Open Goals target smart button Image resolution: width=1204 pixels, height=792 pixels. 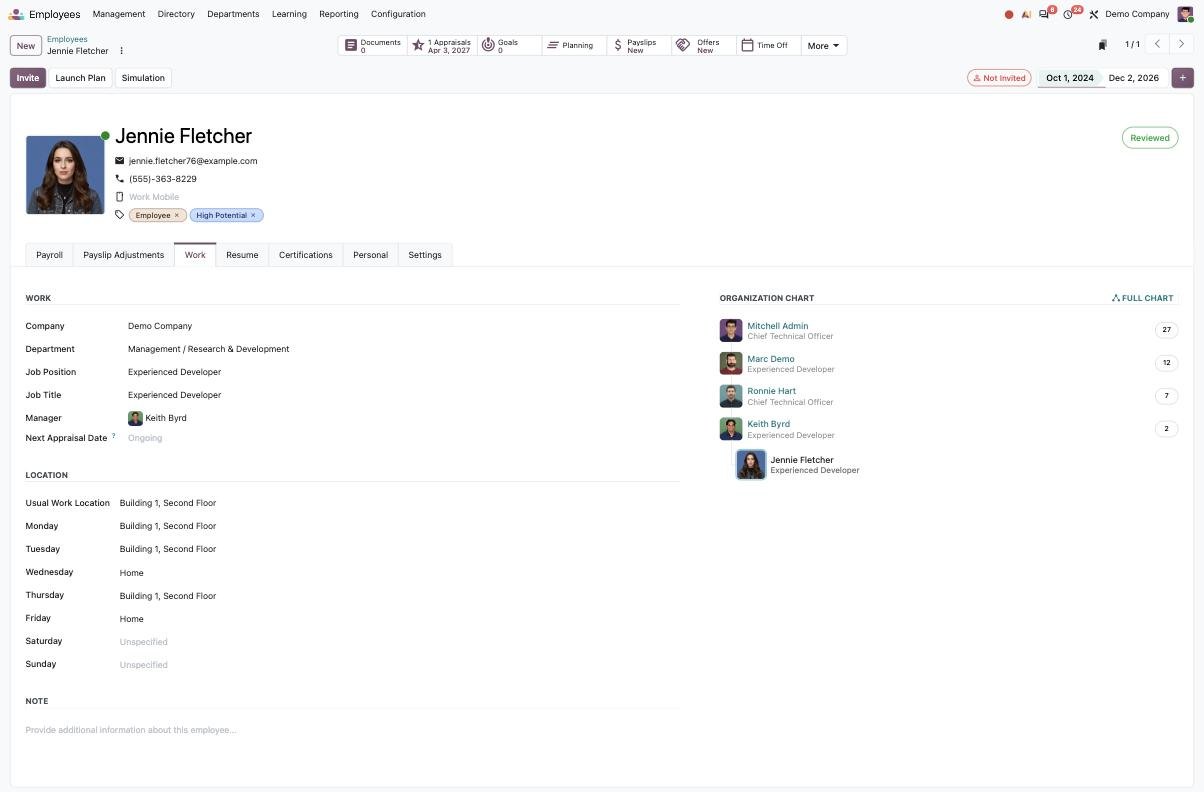[x=508, y=46]
